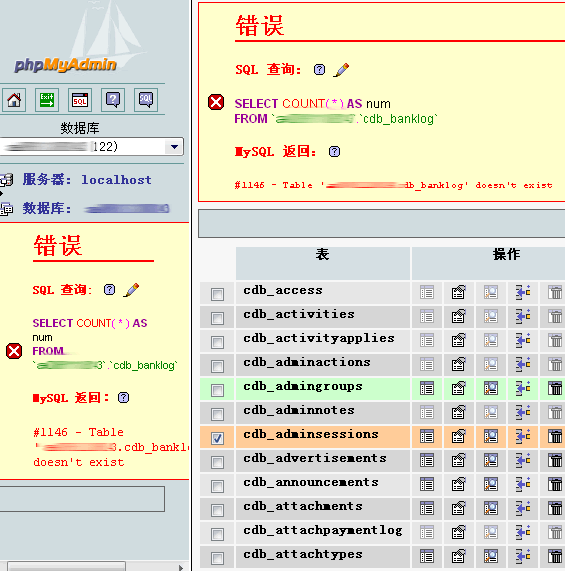Empty cdb_admingroups table trash icon

pos(555,388)
